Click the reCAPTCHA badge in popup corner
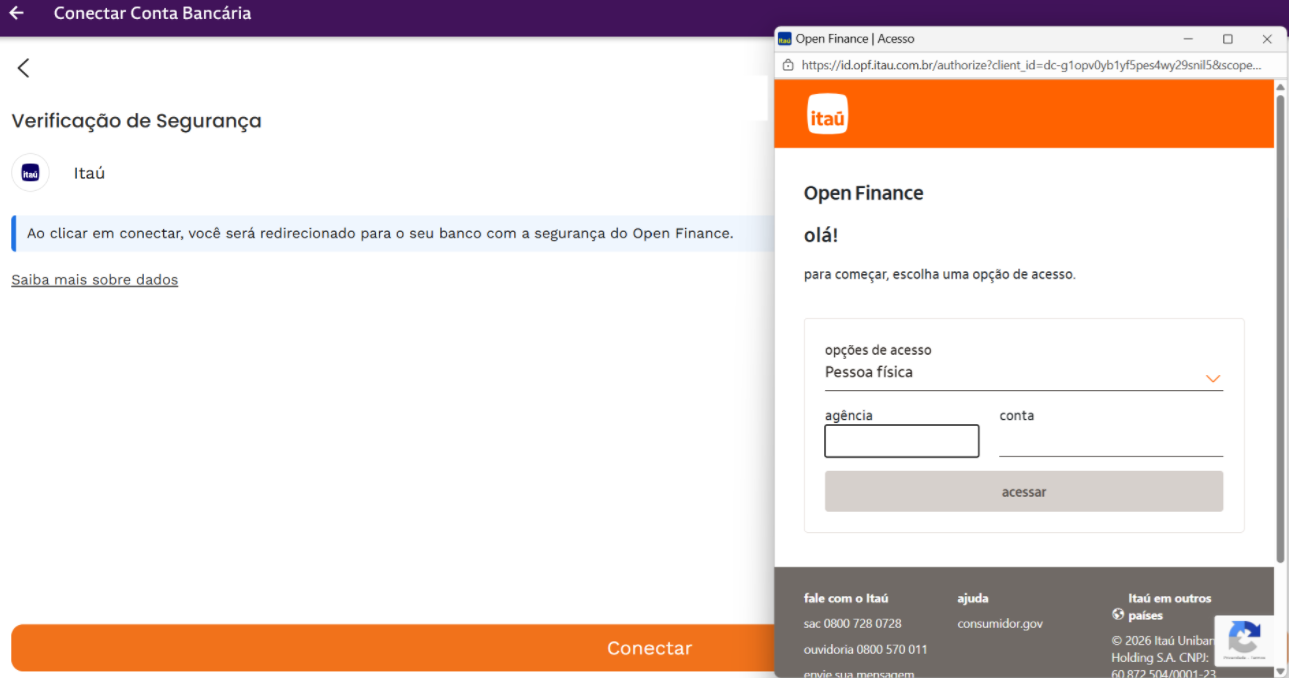 point(1244,640)
